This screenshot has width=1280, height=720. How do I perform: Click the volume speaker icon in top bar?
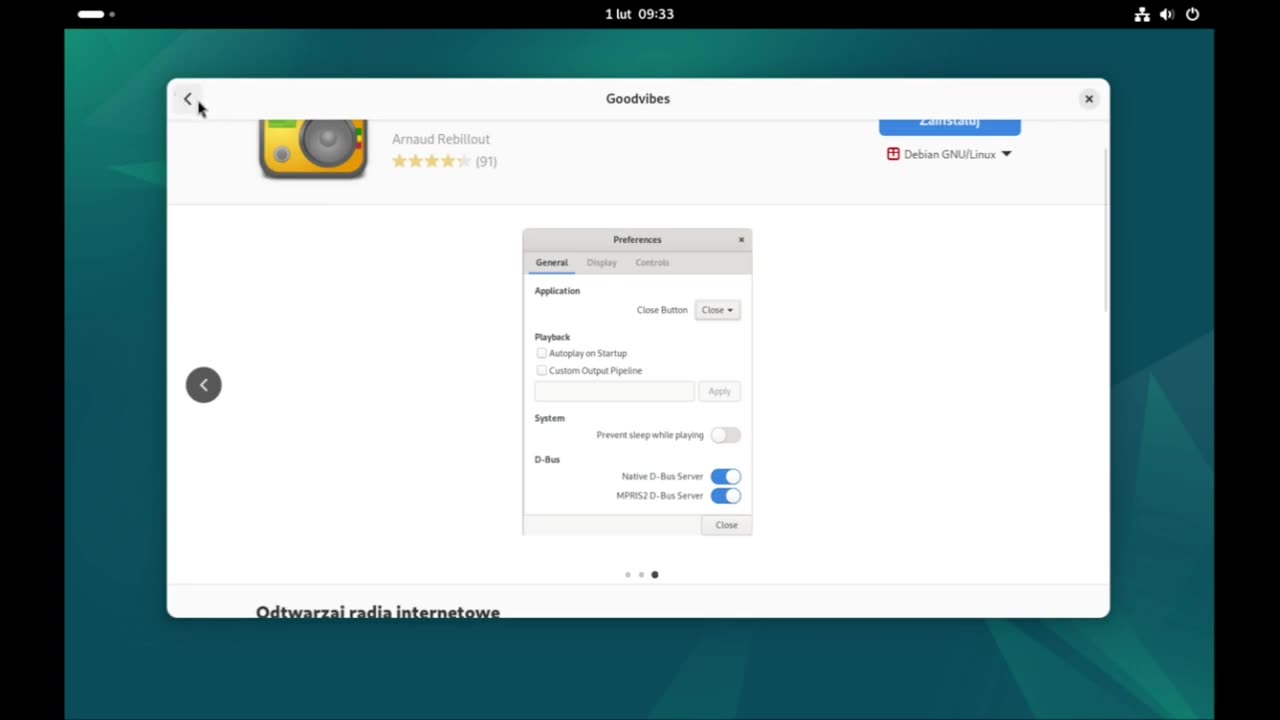point(1167,14)
